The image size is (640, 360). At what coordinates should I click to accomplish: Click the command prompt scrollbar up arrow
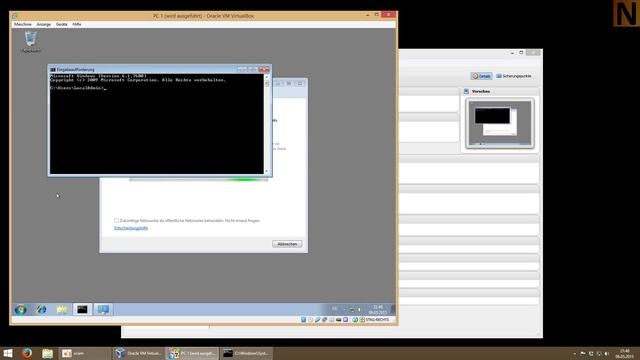[267, 77]
